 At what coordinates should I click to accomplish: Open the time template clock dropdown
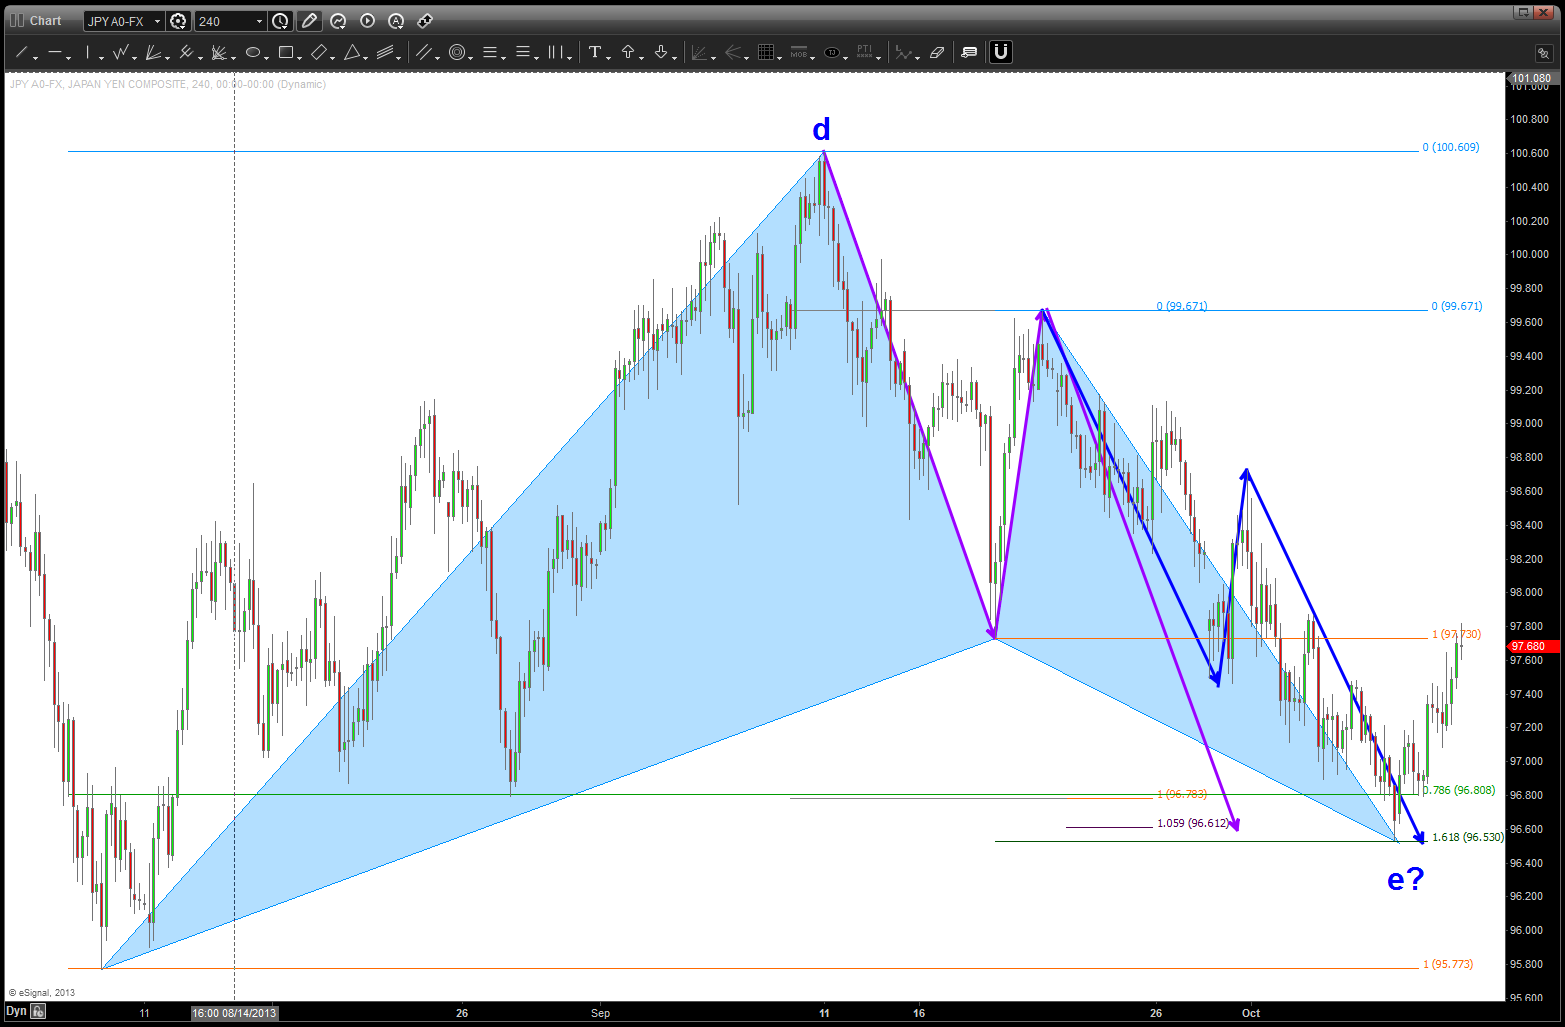point(281,21)
